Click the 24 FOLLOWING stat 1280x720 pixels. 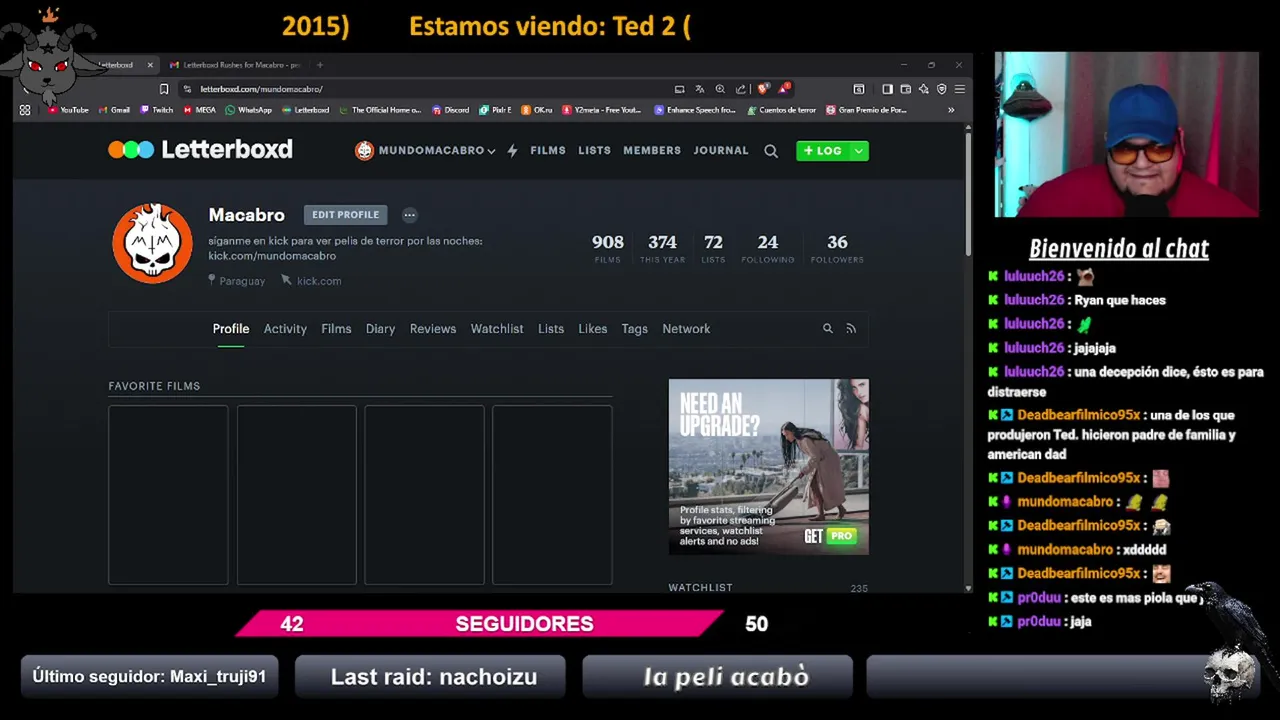(x=768, y=248)
